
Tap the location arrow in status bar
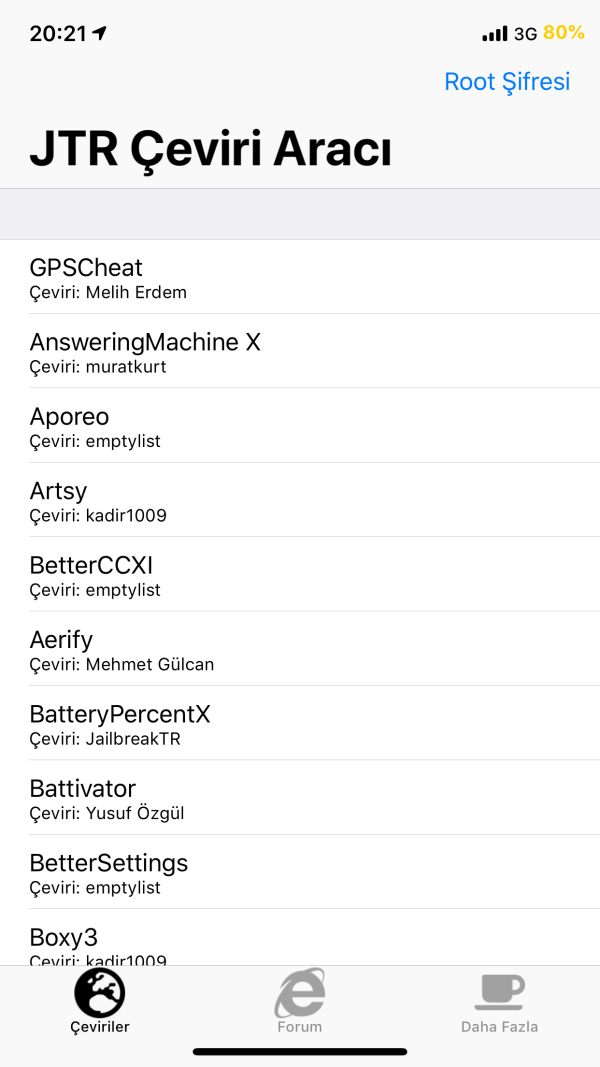point(100,33)
